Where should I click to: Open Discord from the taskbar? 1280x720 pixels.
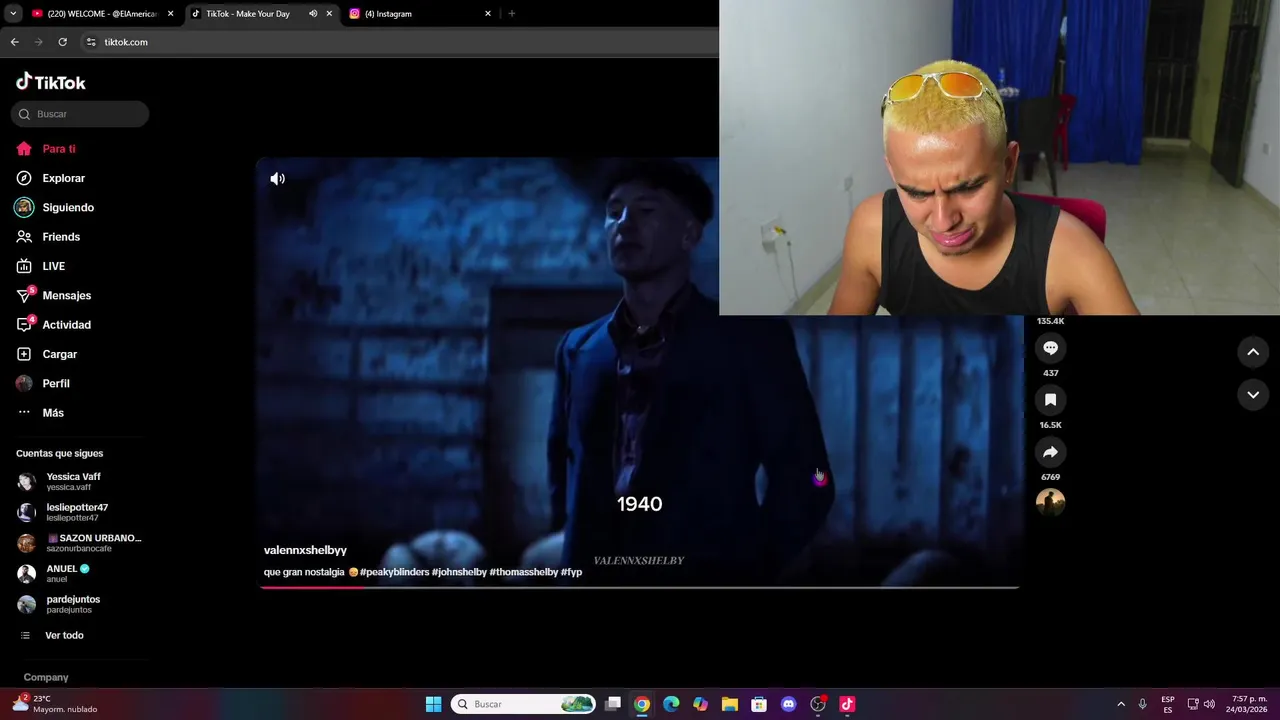(788, 704)
